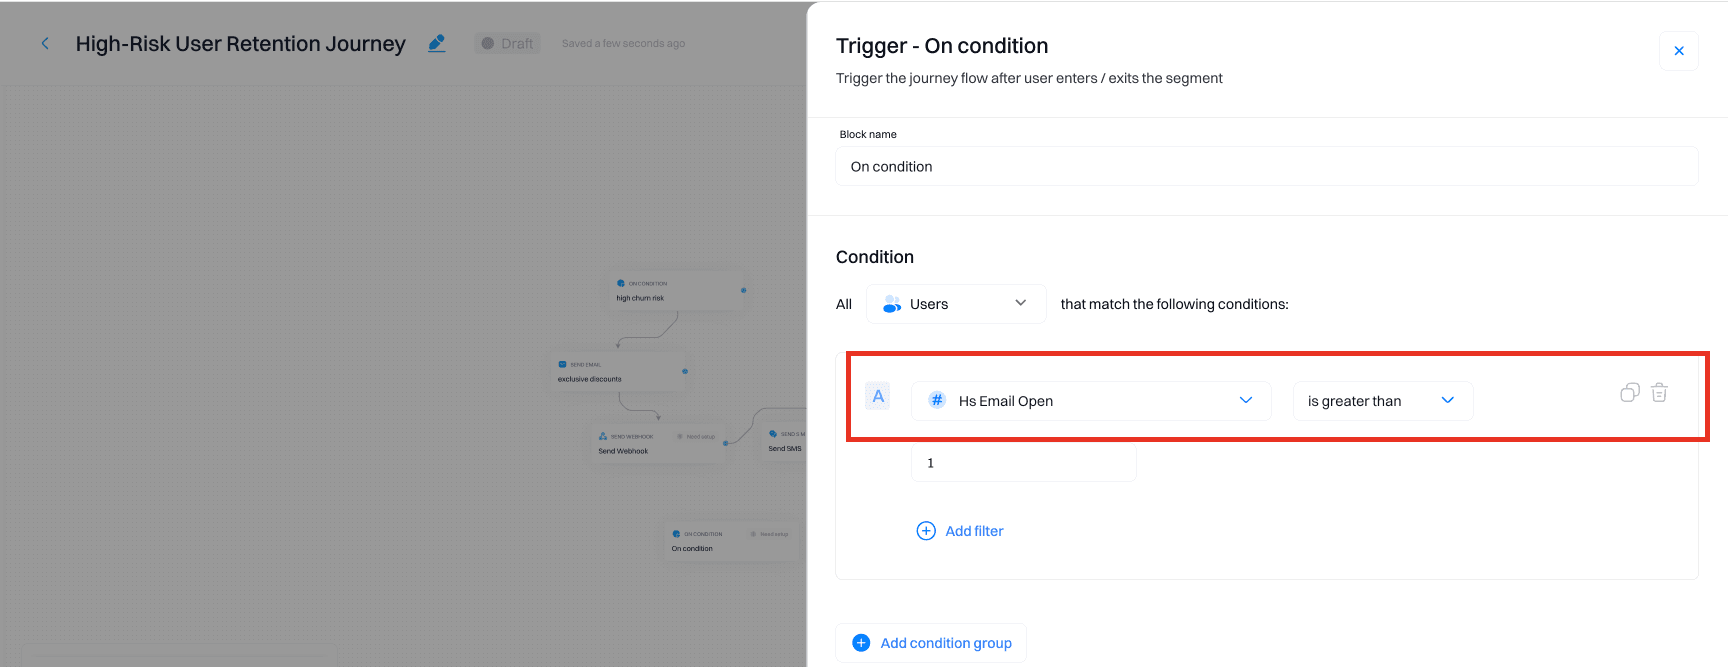Click the hash icon on Hs Email Open

(x=937, y=401)
